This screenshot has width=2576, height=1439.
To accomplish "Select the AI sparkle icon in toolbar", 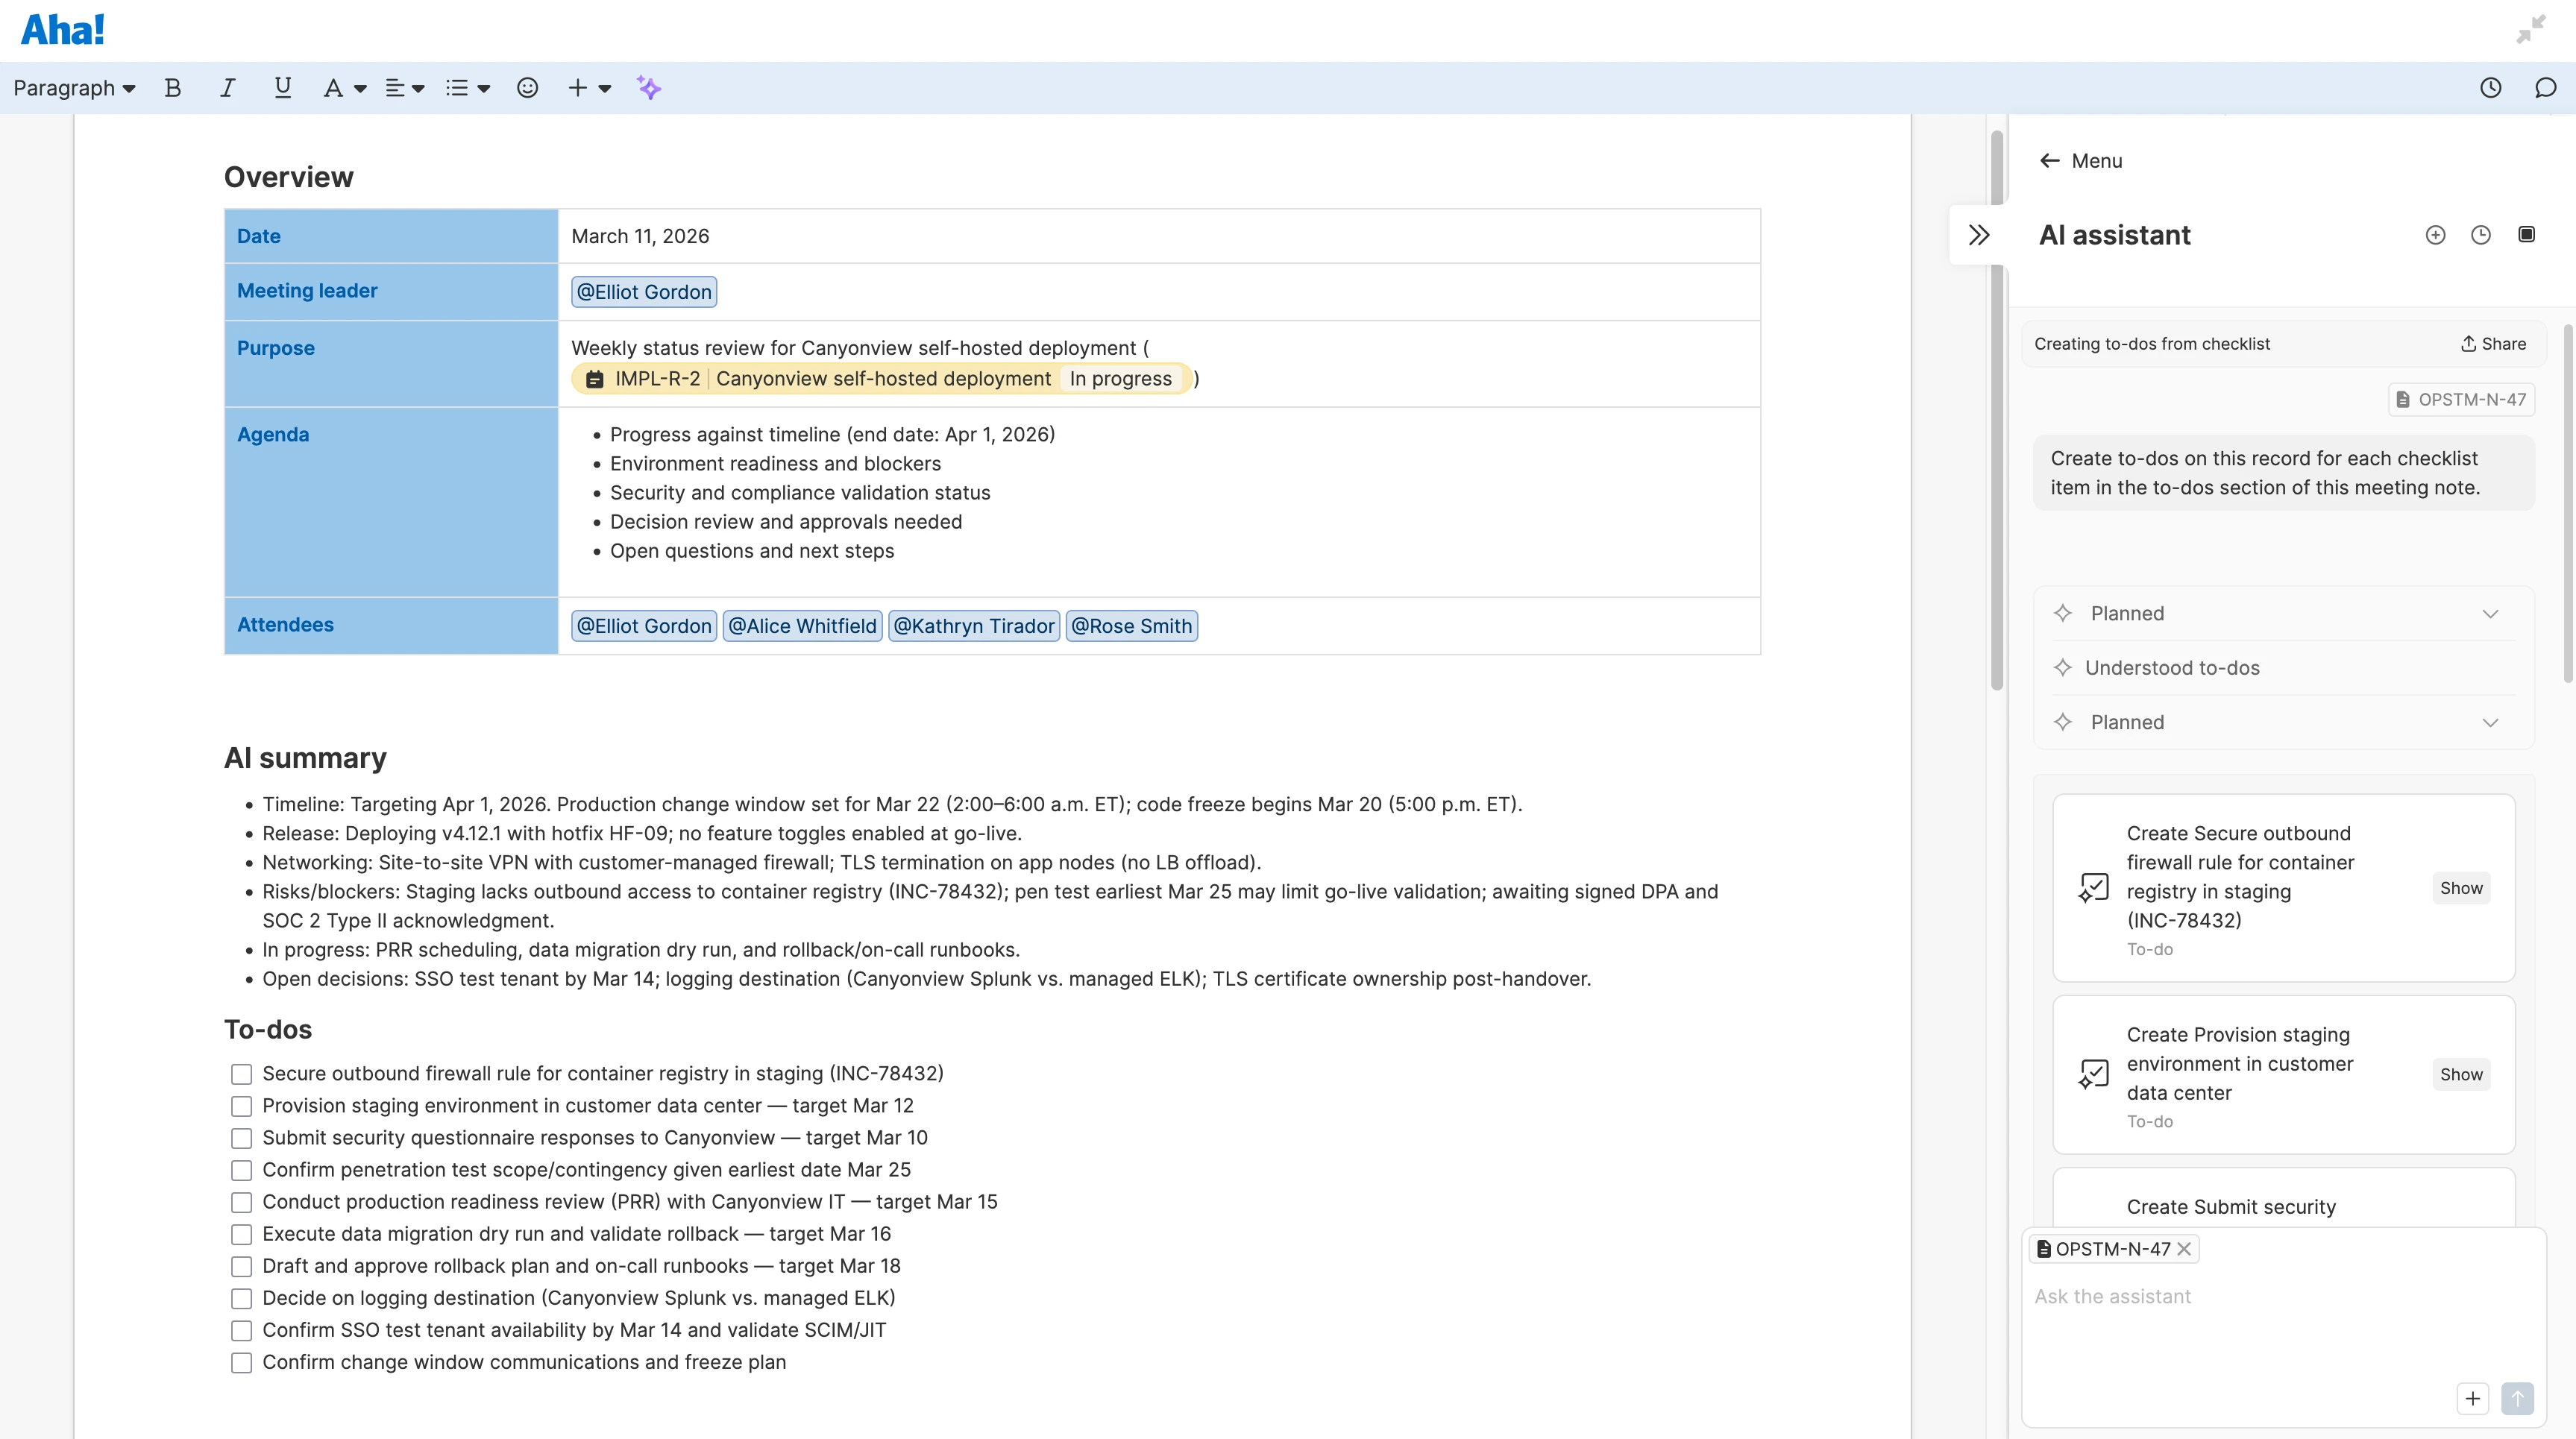I will click(x=650, y=88).
